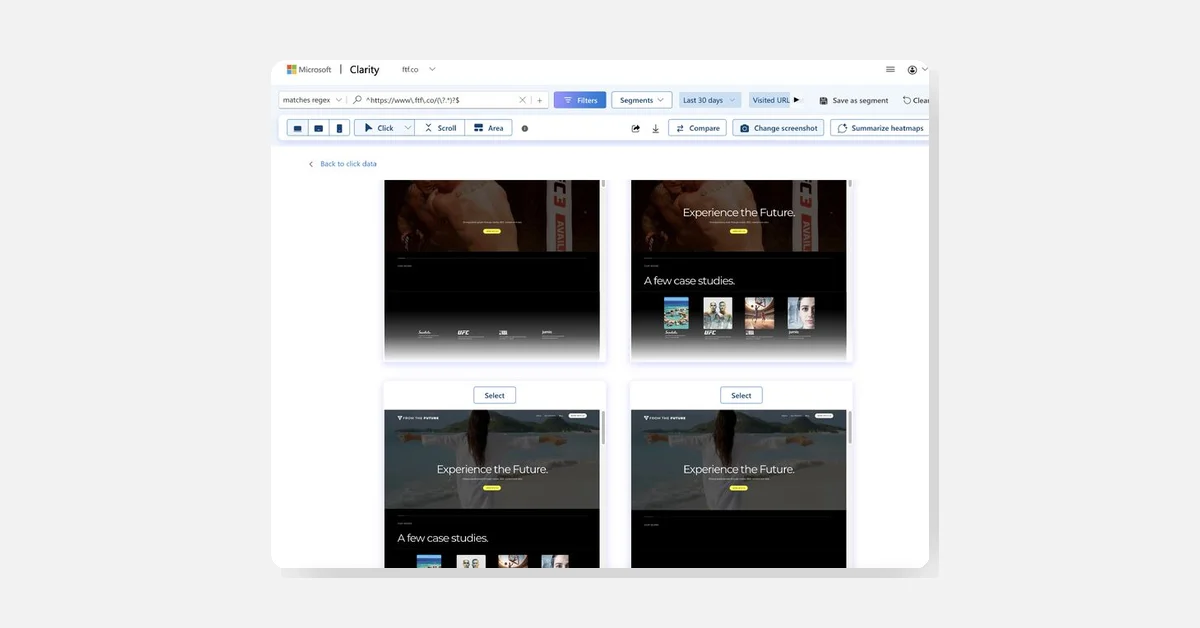Click Select above the bottom-left screenshot
Viewport: 1200px width, 628px height.
(x=495, y=395)
